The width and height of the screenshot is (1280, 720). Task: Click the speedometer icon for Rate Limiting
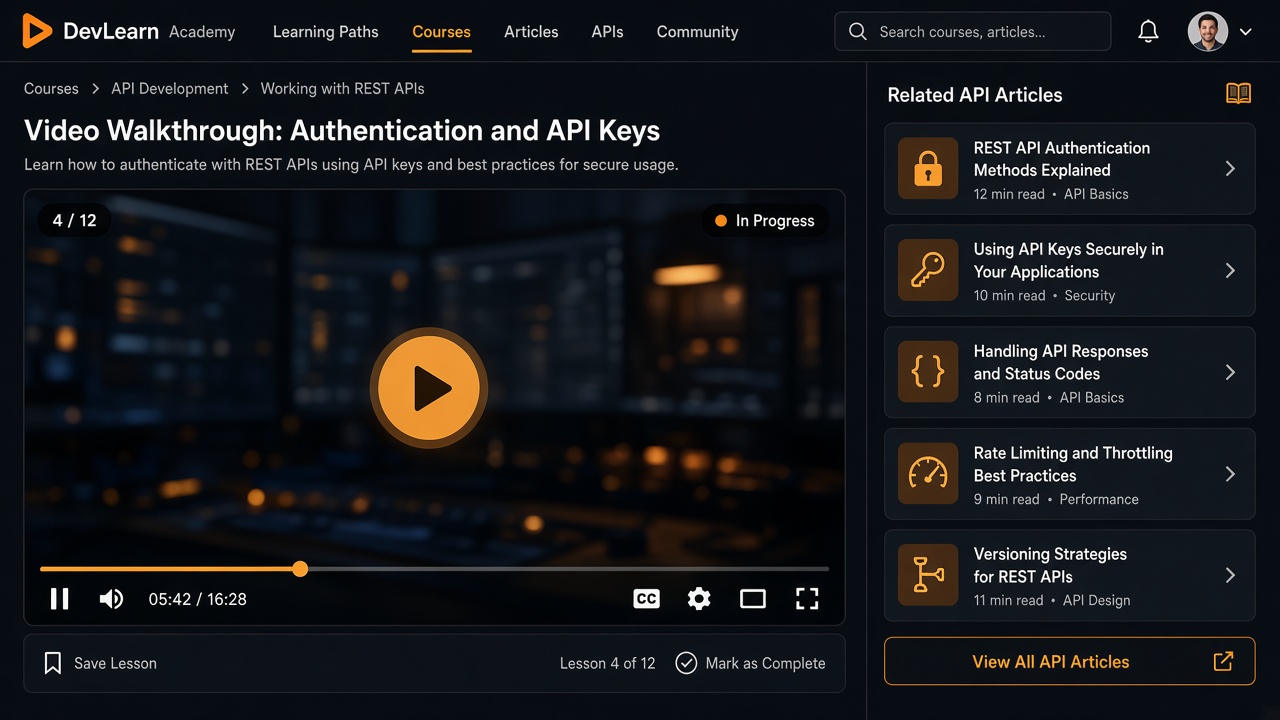click(928, 474)
